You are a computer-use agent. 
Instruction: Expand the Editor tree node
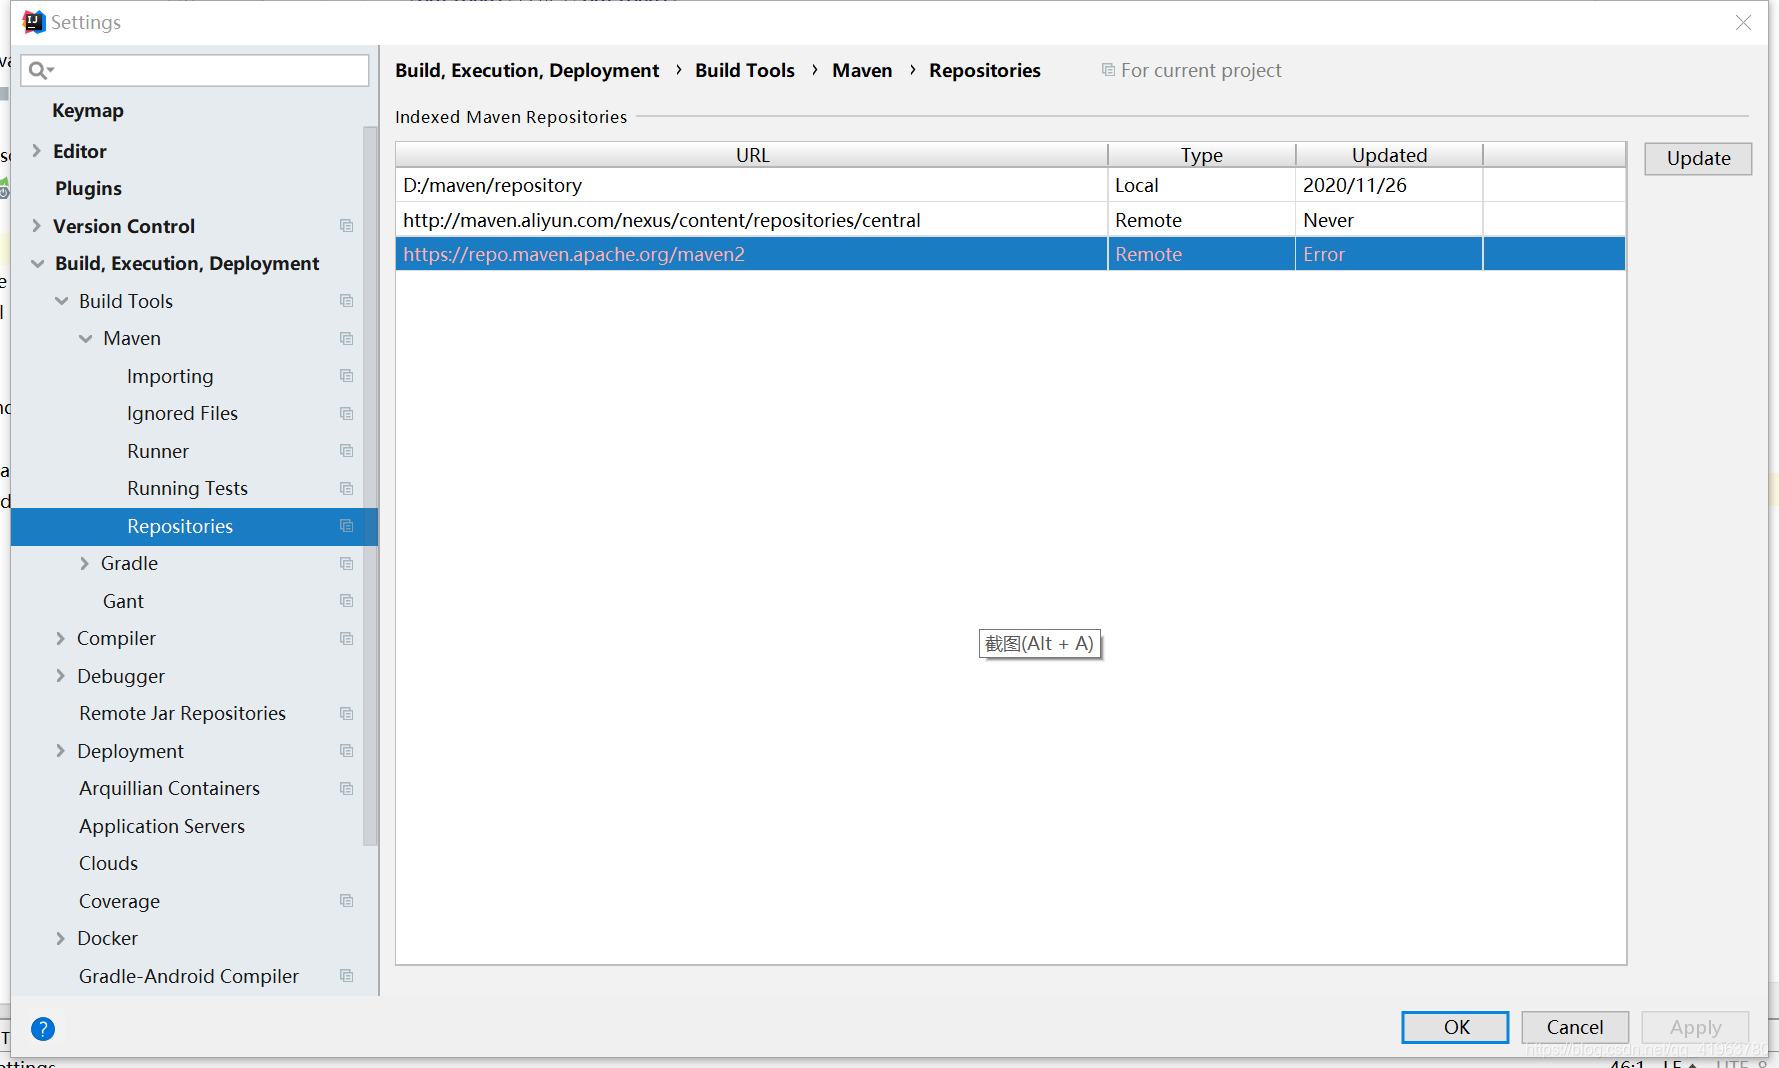pos(37,151)
